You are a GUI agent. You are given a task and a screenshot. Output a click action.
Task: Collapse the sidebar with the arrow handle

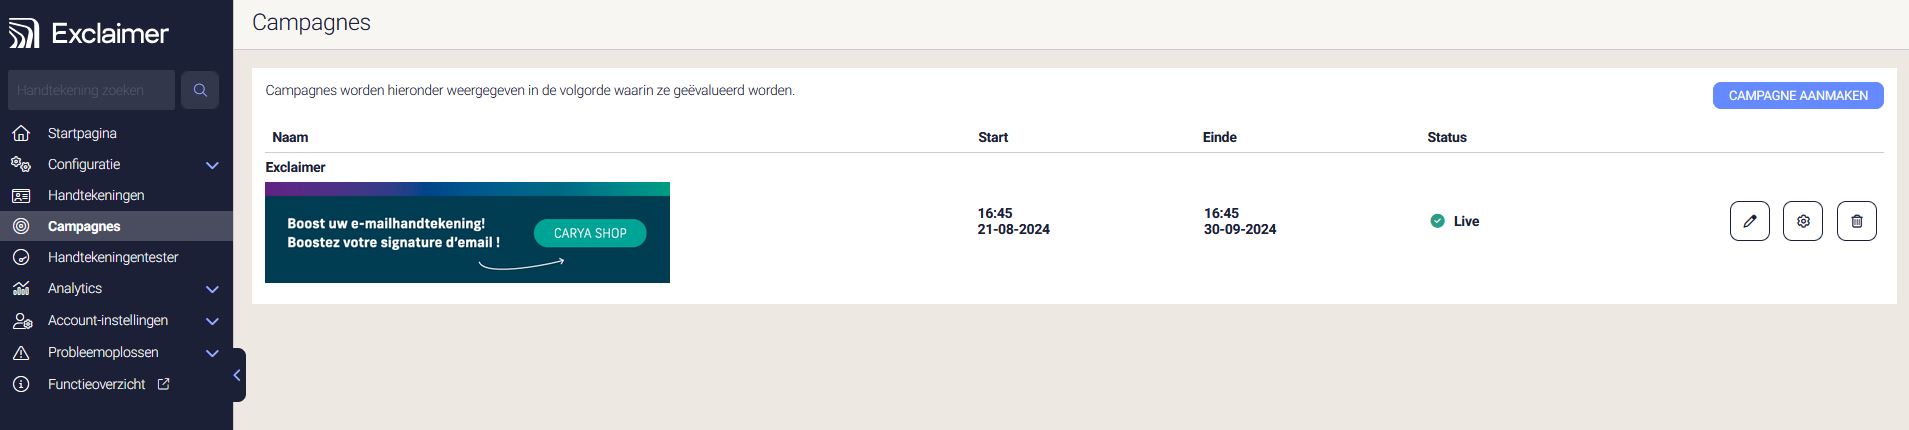(x=237, y=375)
